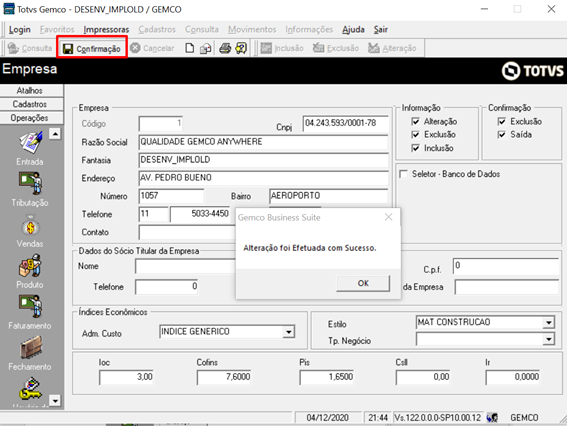The height and width of the screenshot is (426, 567).
Task: Expand the Adm. Custo dropdown
Action: point(288,332)
